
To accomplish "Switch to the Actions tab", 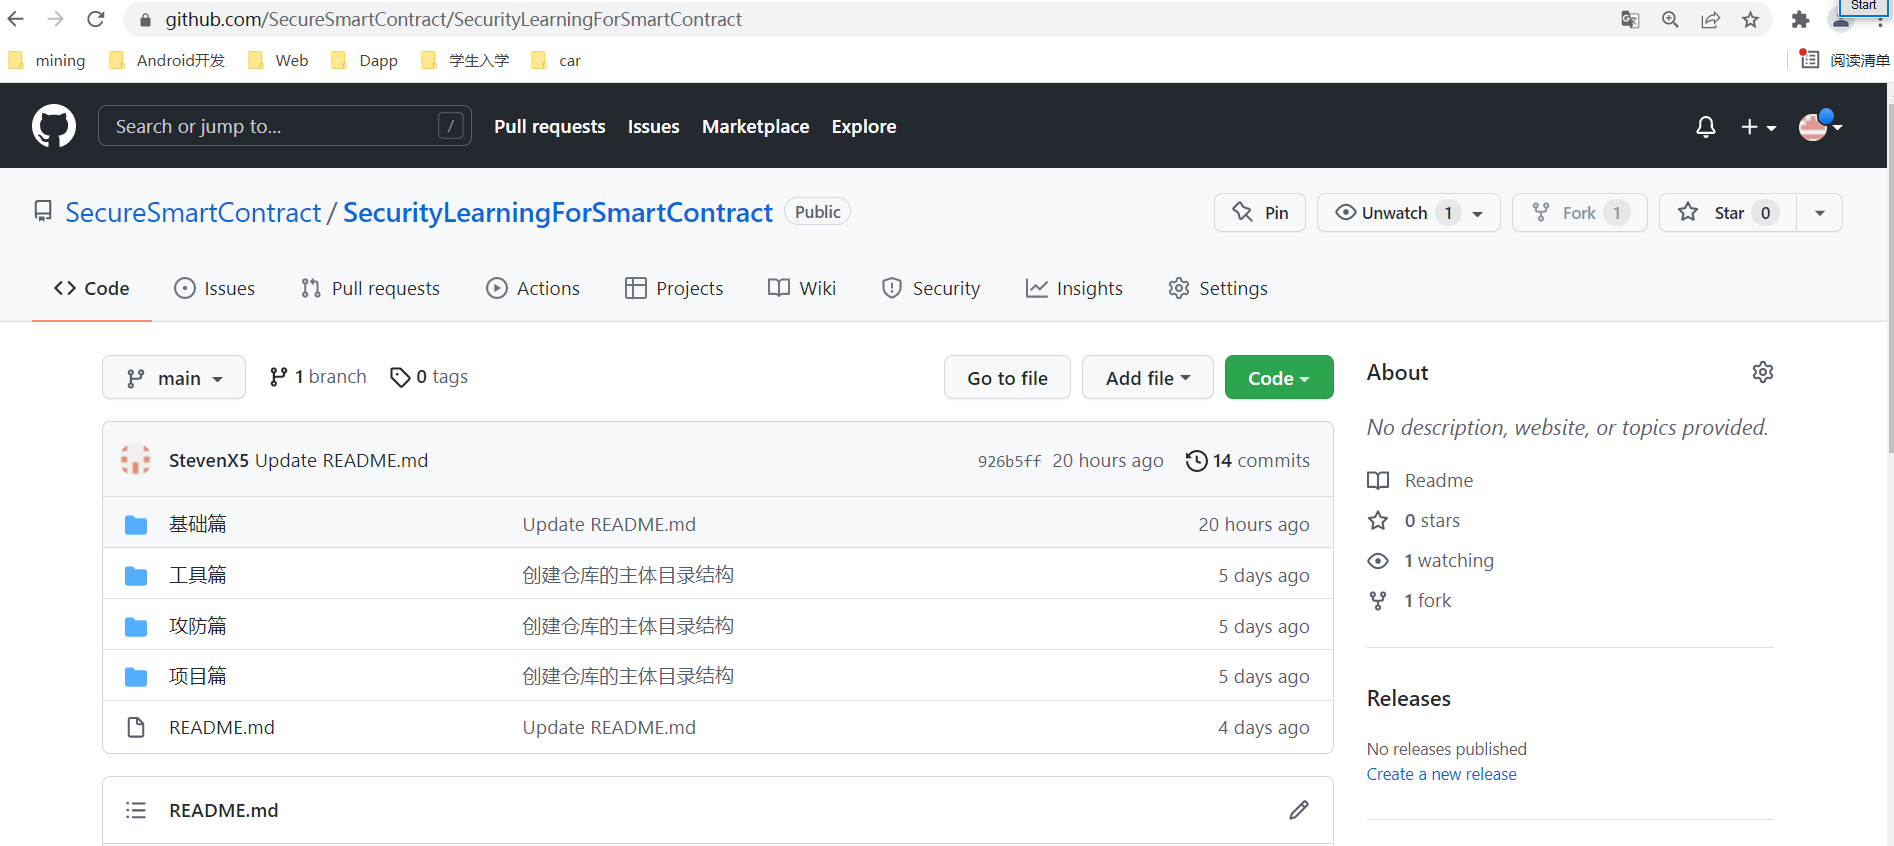I will pos(533,288).
